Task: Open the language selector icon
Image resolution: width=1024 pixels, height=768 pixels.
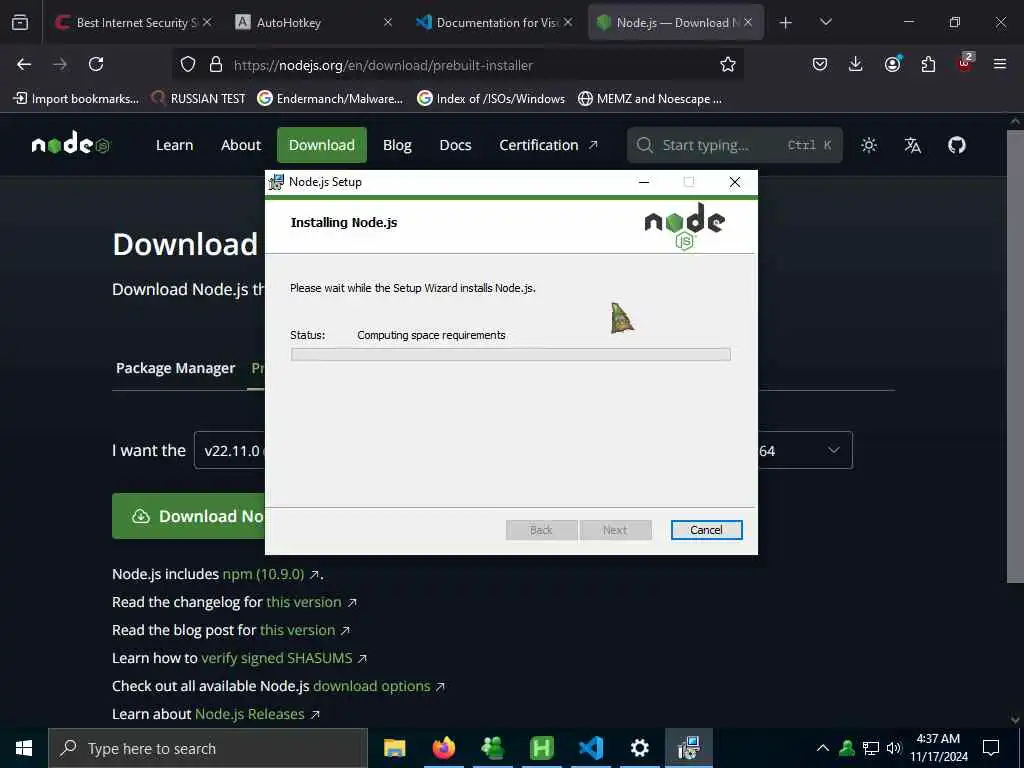Action: [912, 145]
